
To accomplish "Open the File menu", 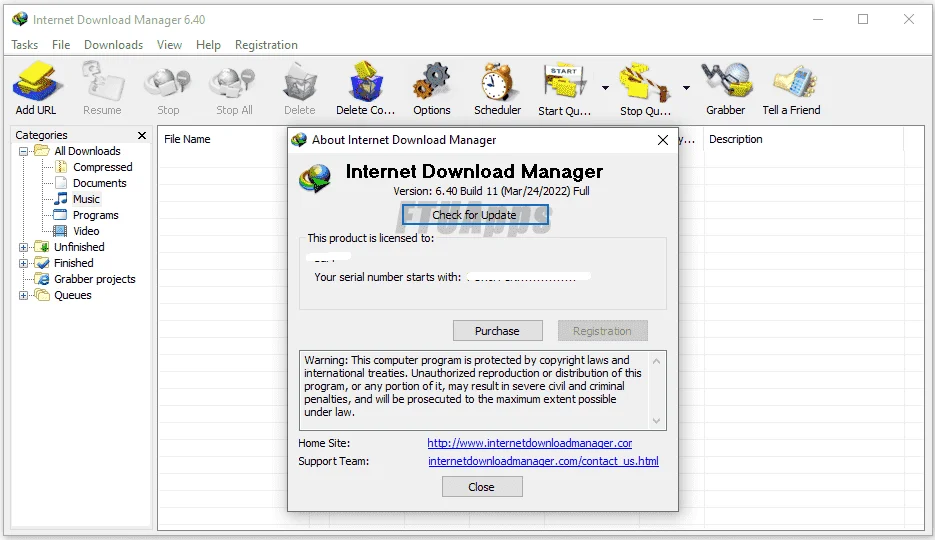I will click(x=61, y=45).
